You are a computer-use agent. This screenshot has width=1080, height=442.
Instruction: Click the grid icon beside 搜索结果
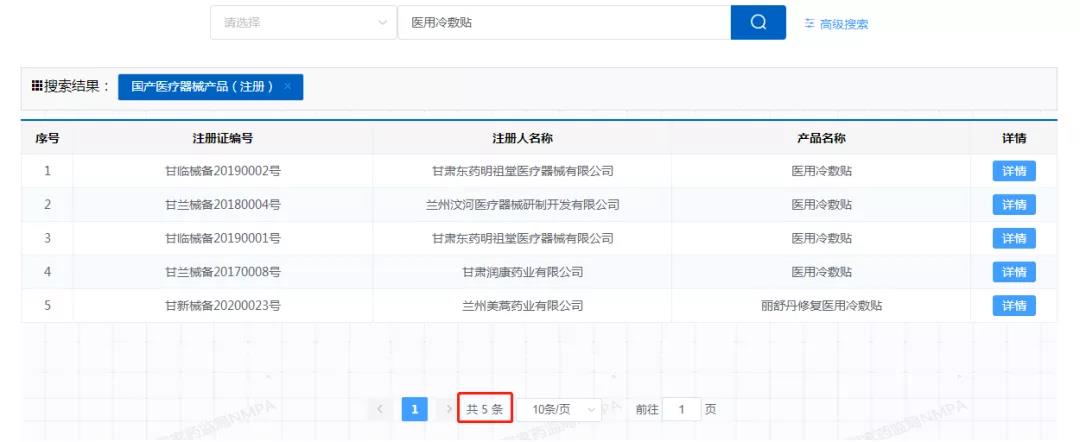37,87
